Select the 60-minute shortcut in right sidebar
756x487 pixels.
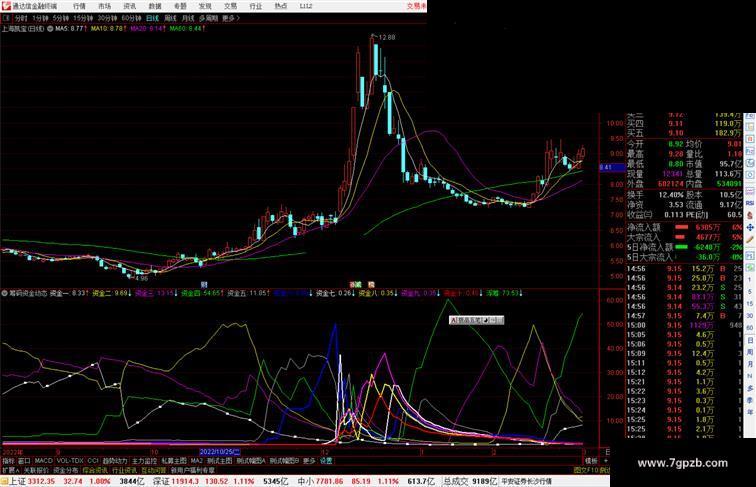click(x=750, y=328)
